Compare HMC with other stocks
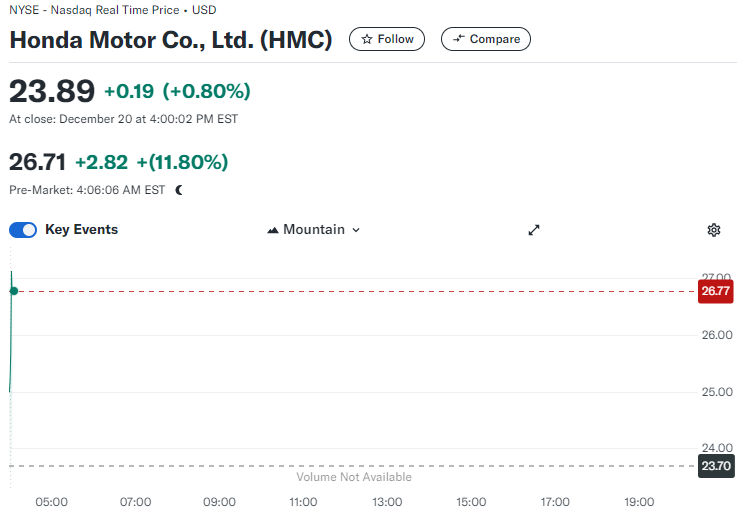The height and width of the screenshot is (521, 744). [x=486, y=39]
